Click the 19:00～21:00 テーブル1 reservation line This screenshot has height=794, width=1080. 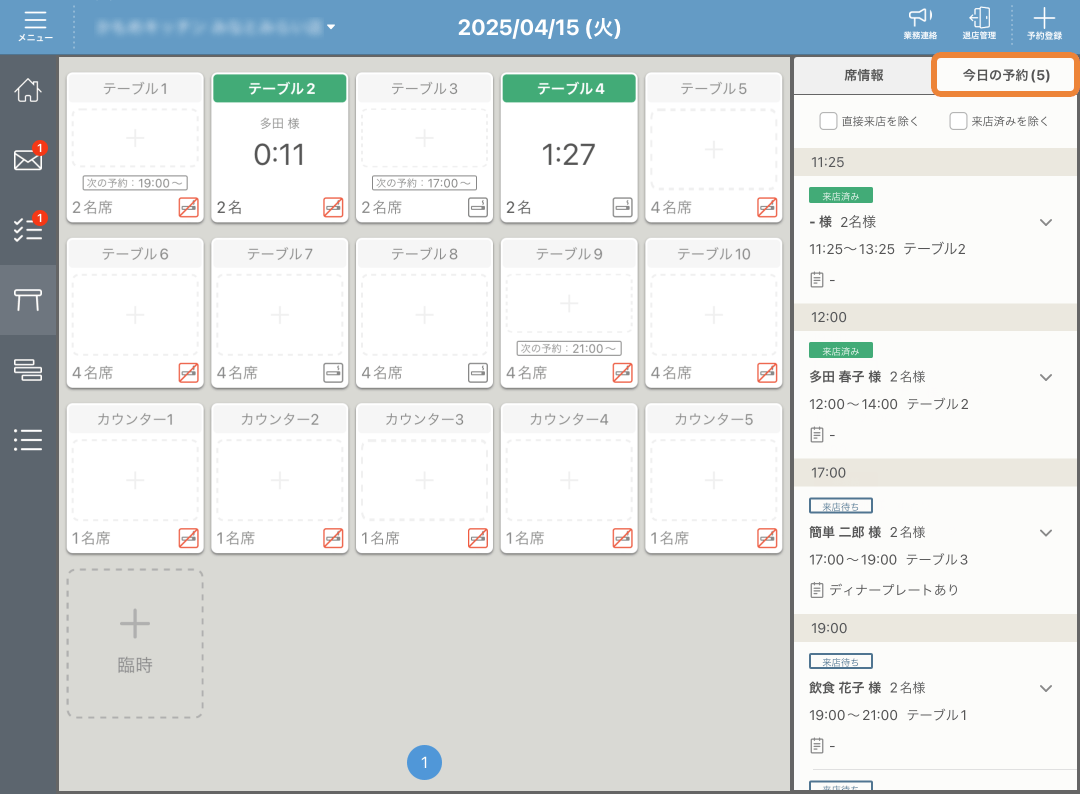pos(888,715)
